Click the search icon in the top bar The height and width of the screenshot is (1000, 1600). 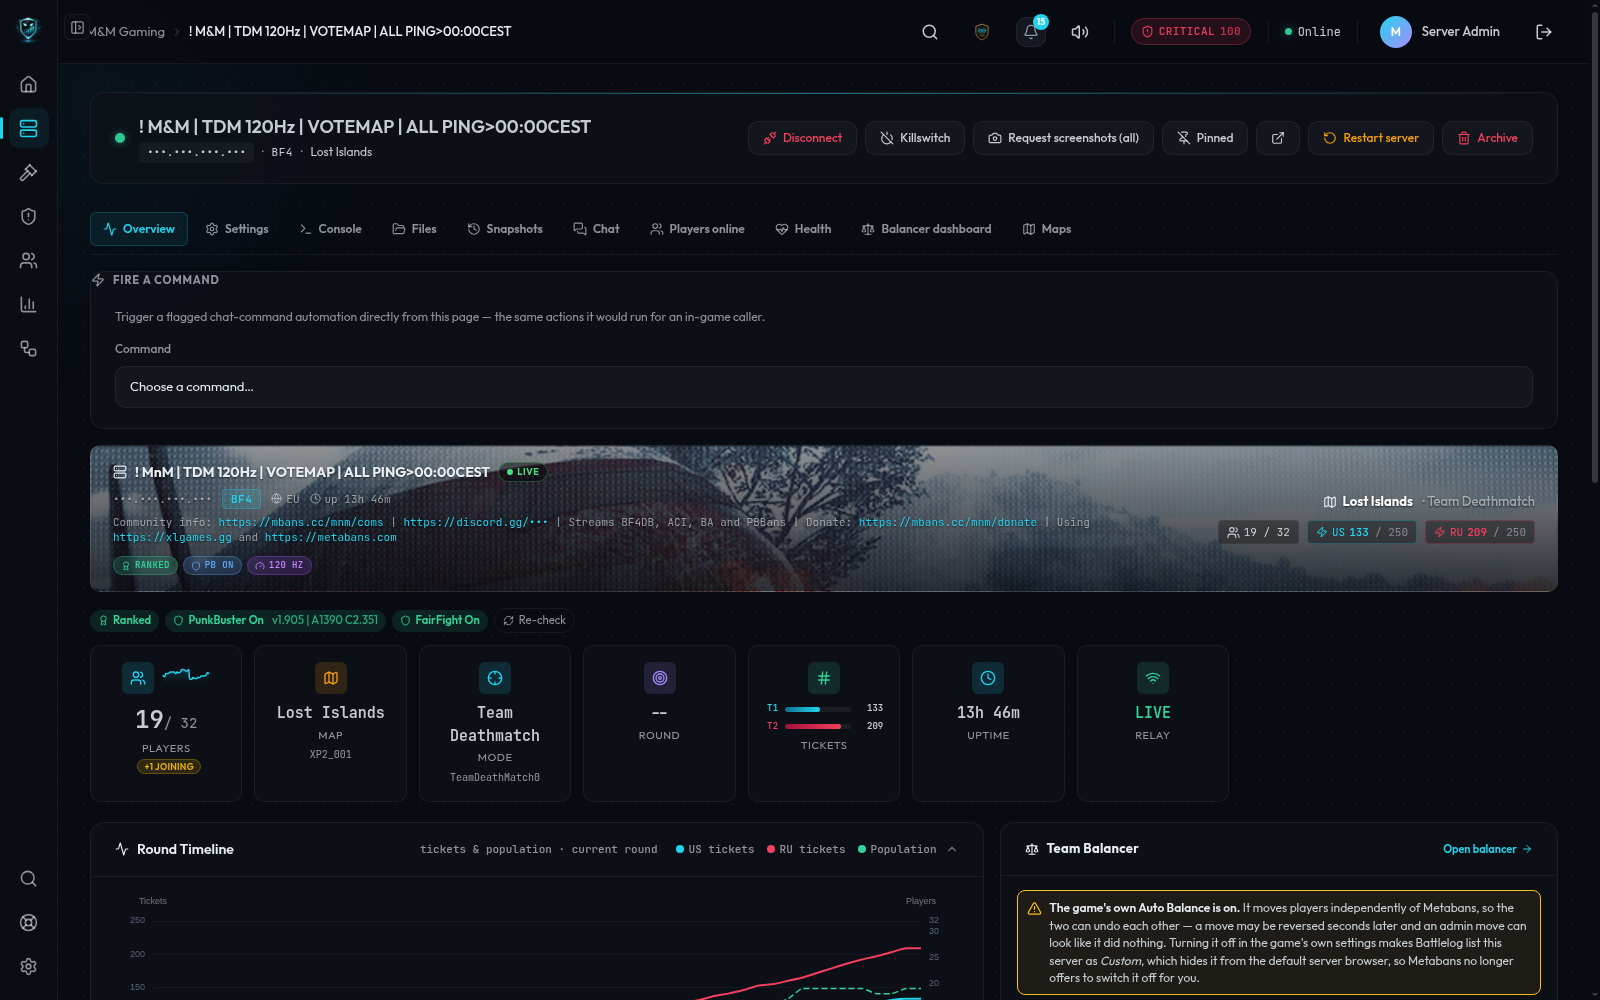(x=930, y=32)
